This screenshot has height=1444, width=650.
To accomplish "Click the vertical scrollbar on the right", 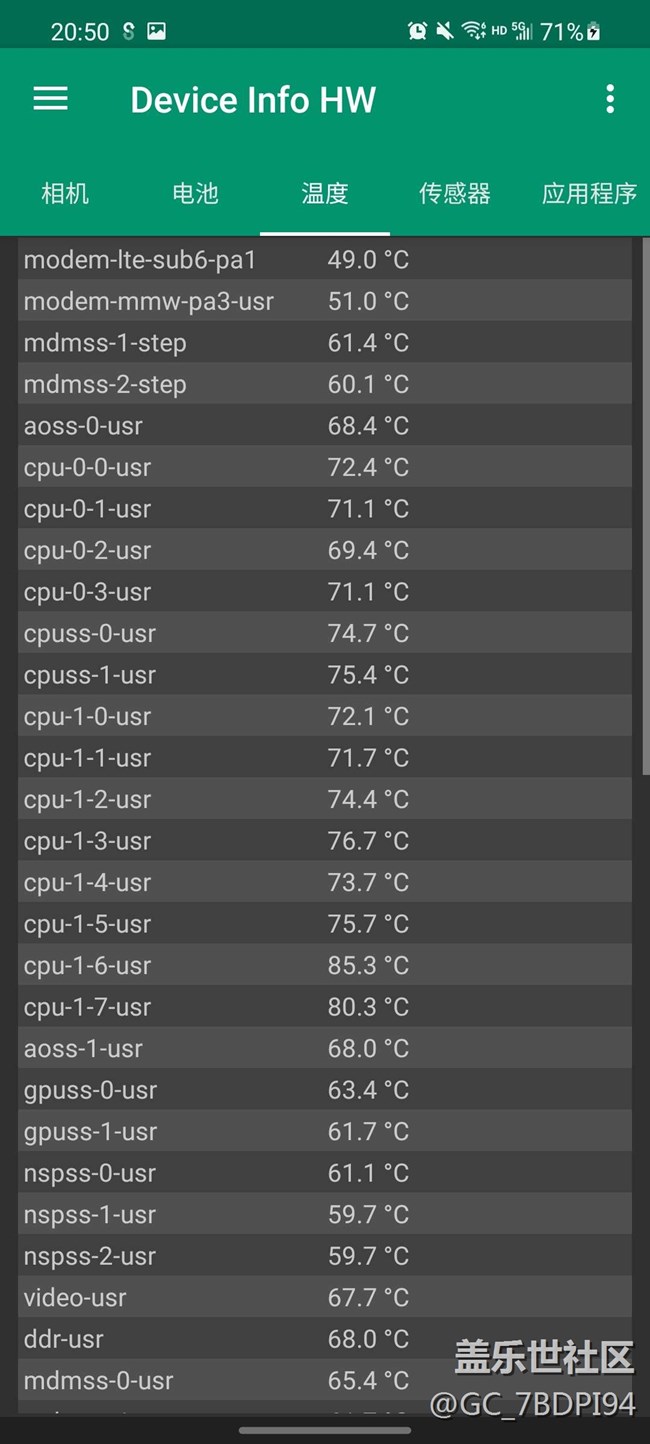I will tap(645, 505).
